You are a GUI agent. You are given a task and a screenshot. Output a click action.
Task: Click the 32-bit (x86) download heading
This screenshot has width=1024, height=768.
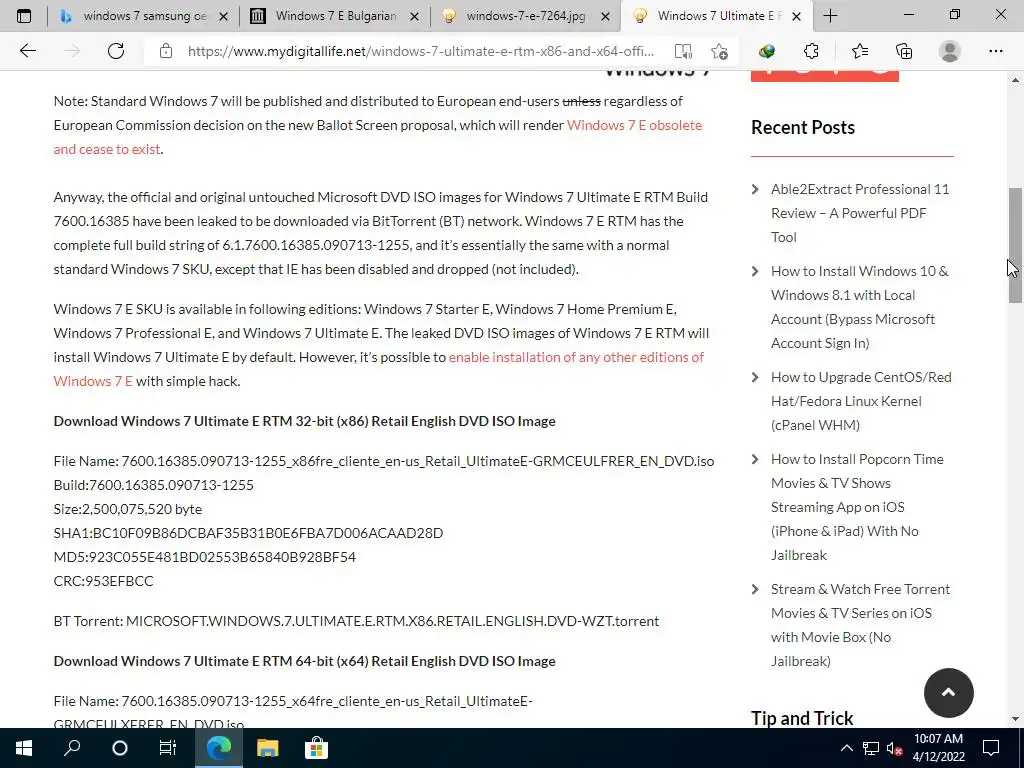[304, 421]
